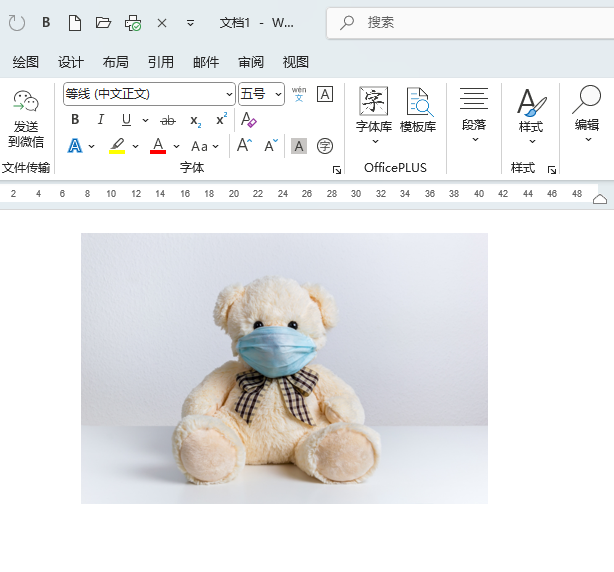
Task: Open 字体库 font library
Action: coord(374,115)
